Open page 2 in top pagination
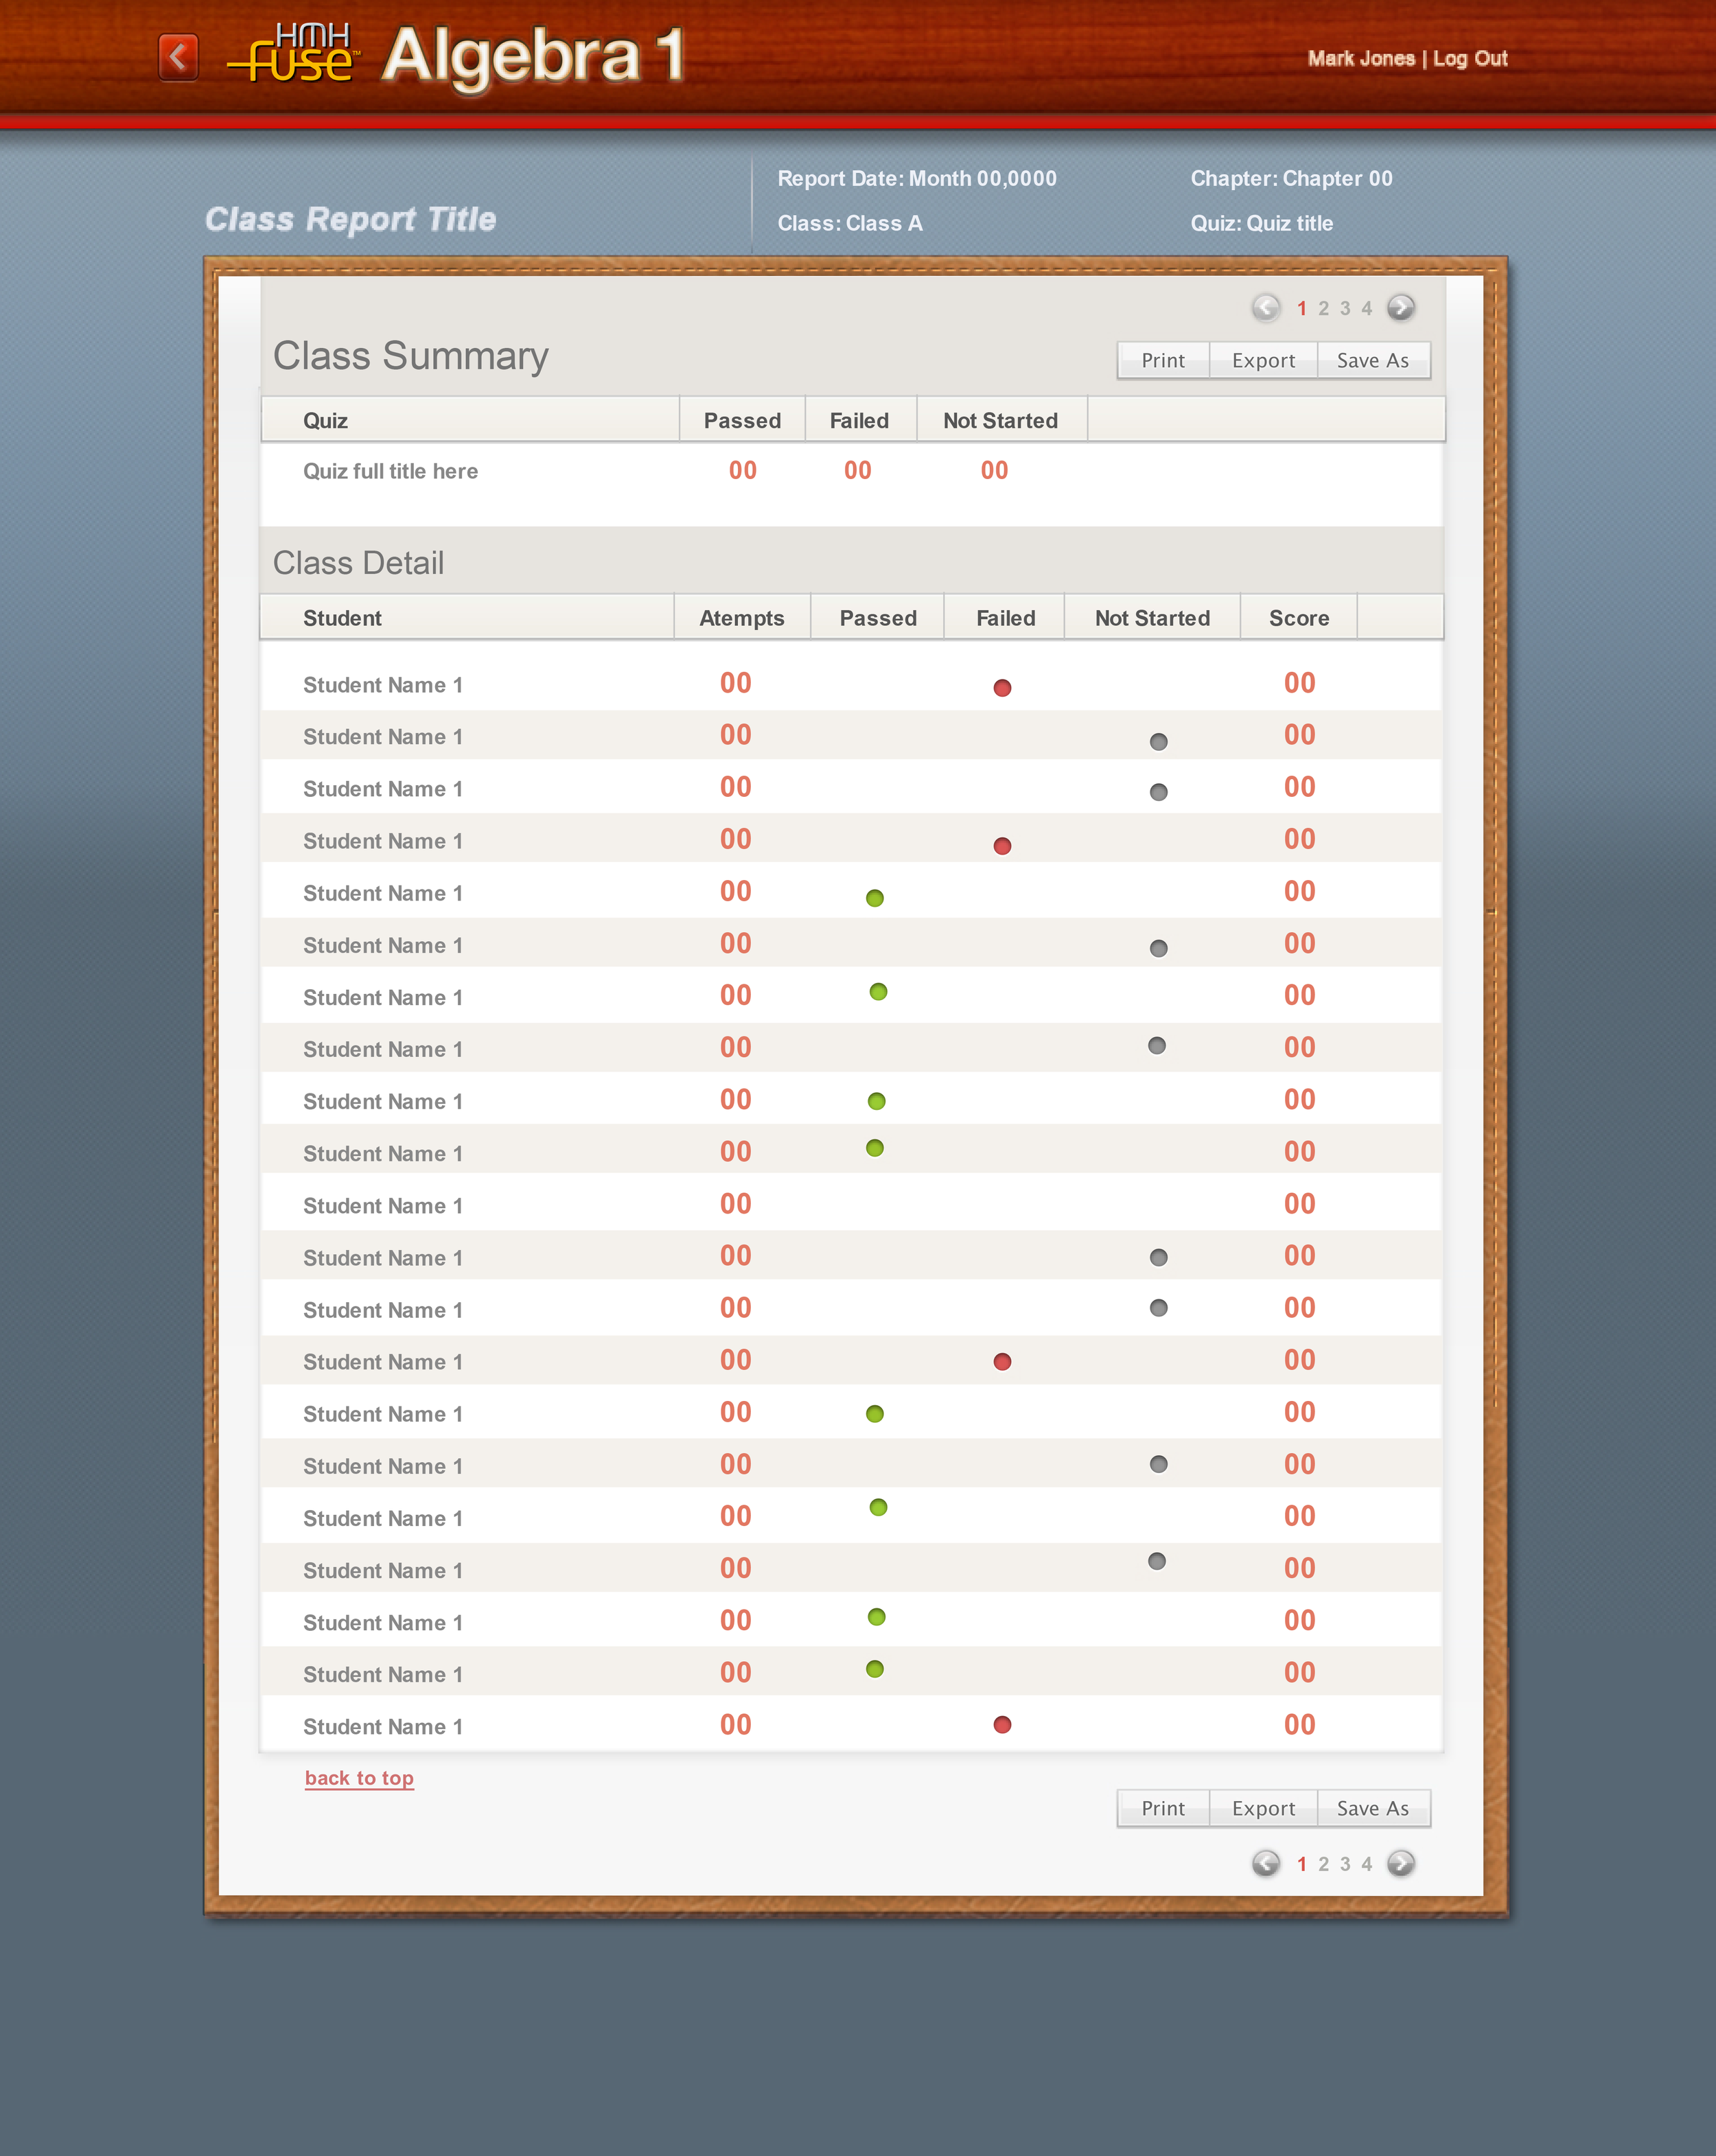 (1323, 309)
